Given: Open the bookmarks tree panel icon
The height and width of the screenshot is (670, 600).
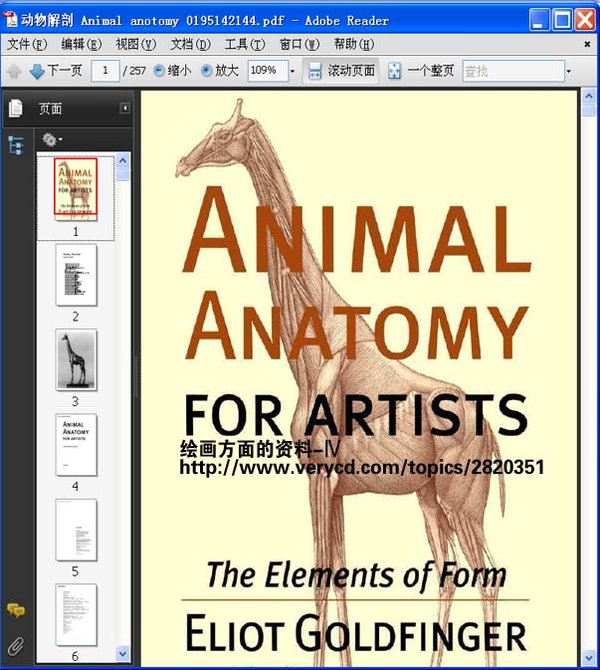Looking at the screenshot, I should coord(16,146).
